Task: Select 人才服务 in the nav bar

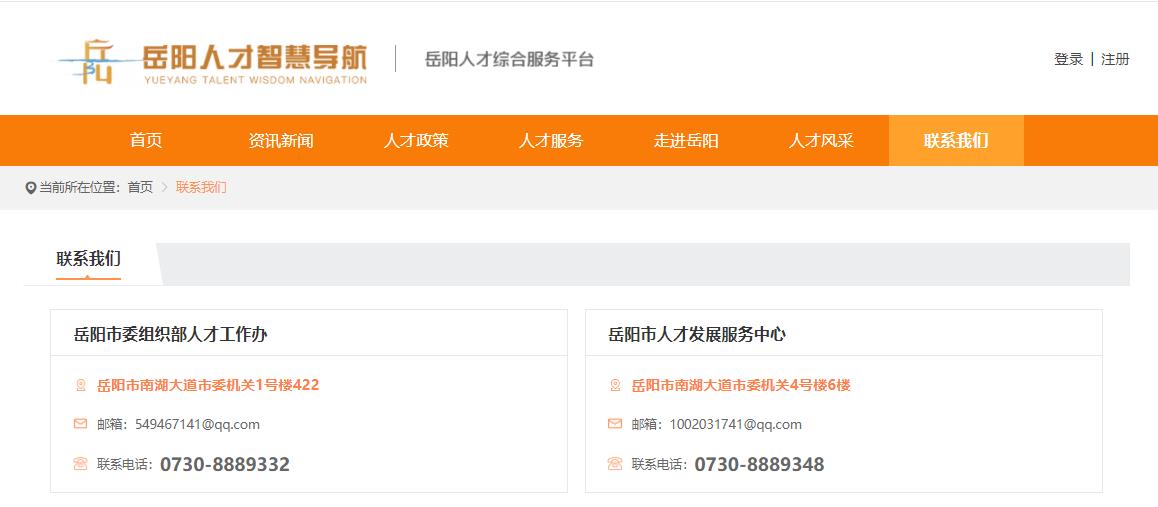Action: [551, 140]
